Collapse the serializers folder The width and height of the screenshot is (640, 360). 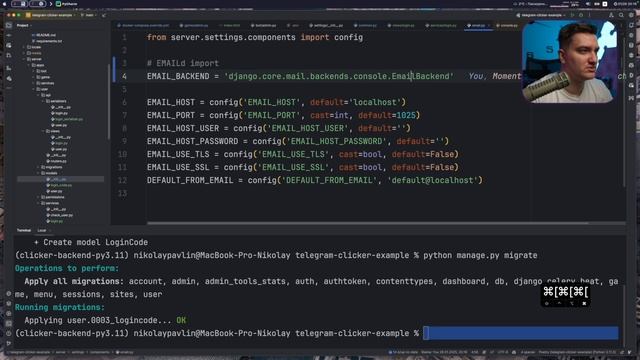tap(43, 101)
